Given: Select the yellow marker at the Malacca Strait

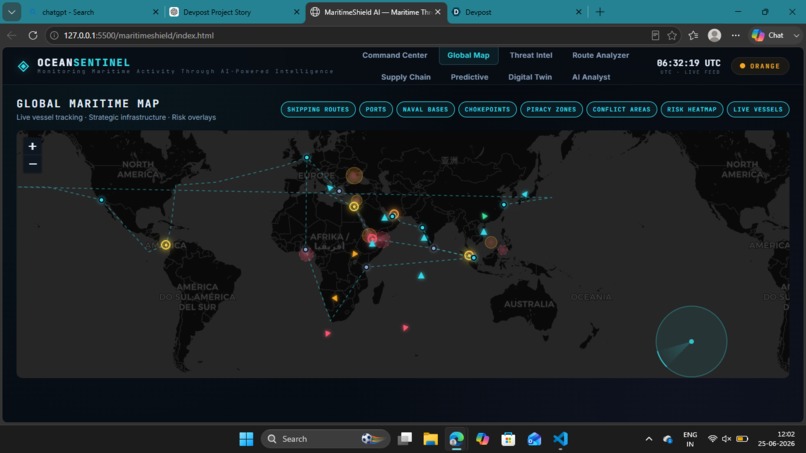Looking at the screenshot, I should pyautogui.click(x=468, y=255).
